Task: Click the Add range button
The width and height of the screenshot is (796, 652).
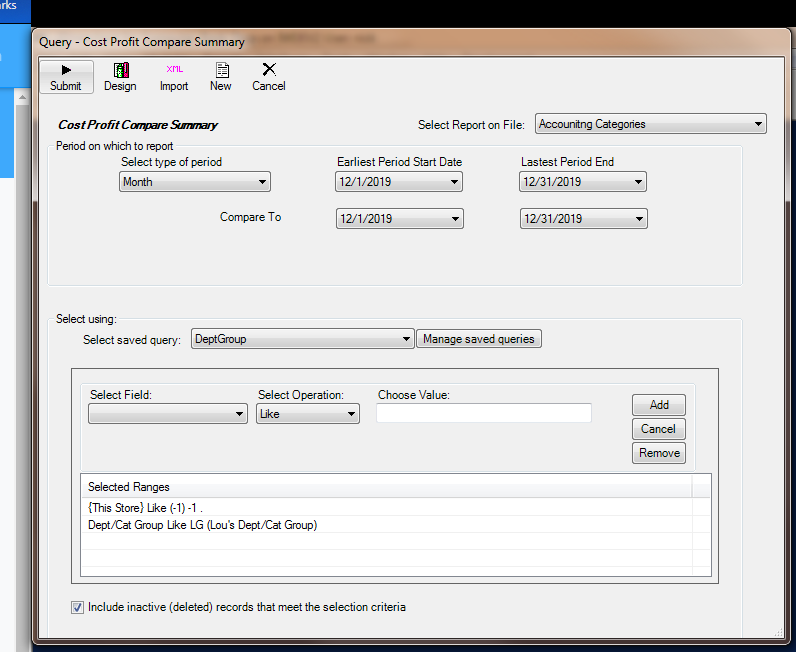Action: tap(659, 405)
